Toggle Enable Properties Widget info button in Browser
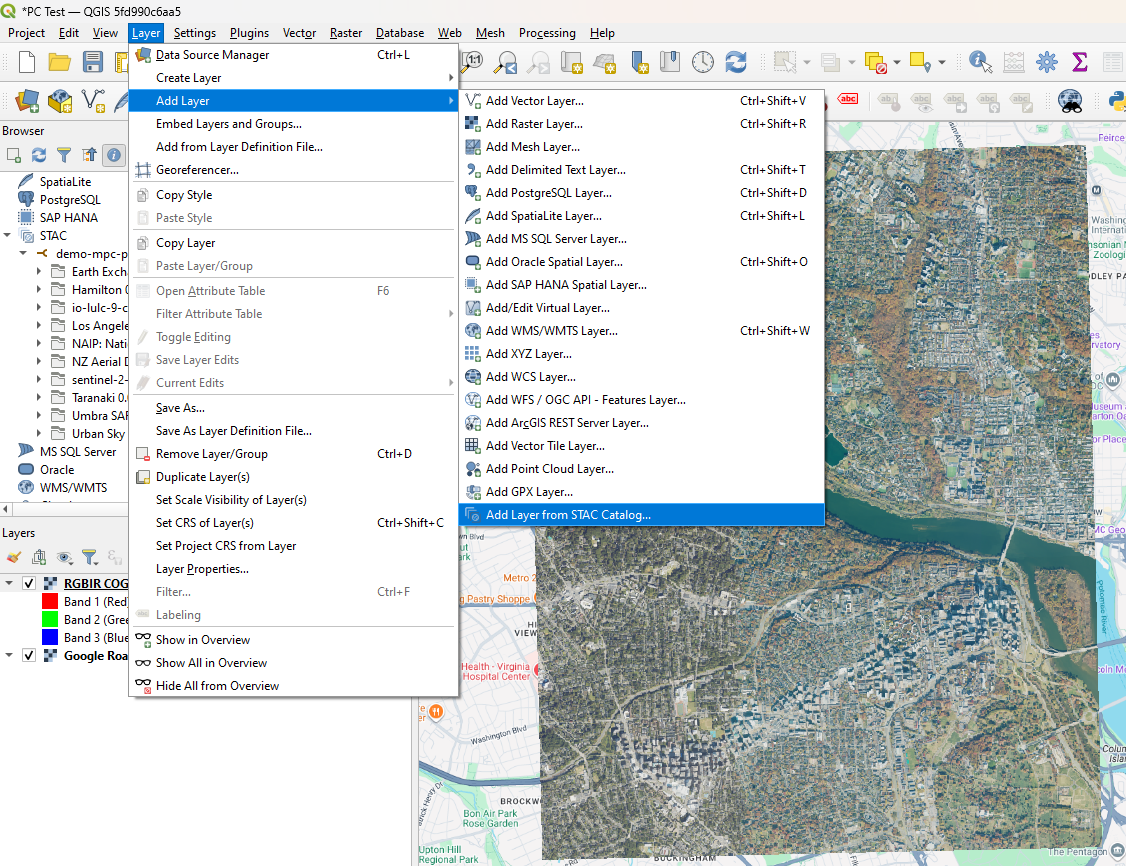 pyautogui.click(x=114, y=155)
